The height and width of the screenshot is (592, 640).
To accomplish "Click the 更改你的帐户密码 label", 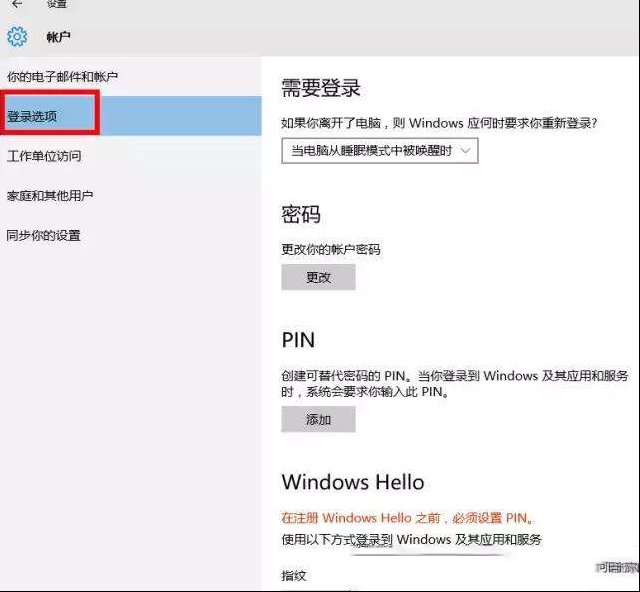I will (331, 249).
